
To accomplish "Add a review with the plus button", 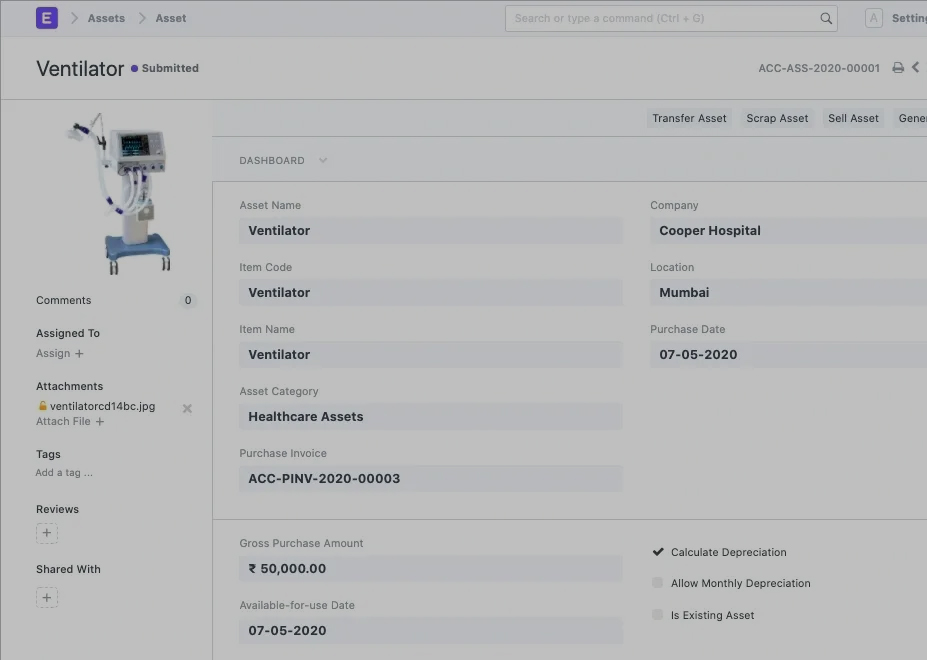I will pyautogui.click(x=47, y=533).
